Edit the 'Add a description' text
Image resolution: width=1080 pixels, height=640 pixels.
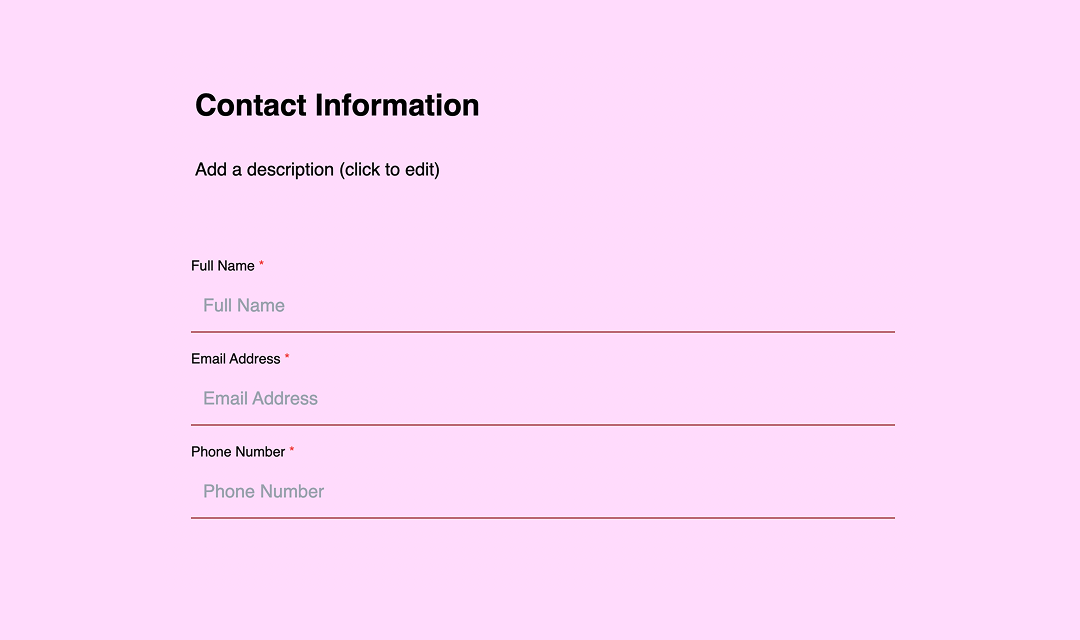(x=265, y=169)
